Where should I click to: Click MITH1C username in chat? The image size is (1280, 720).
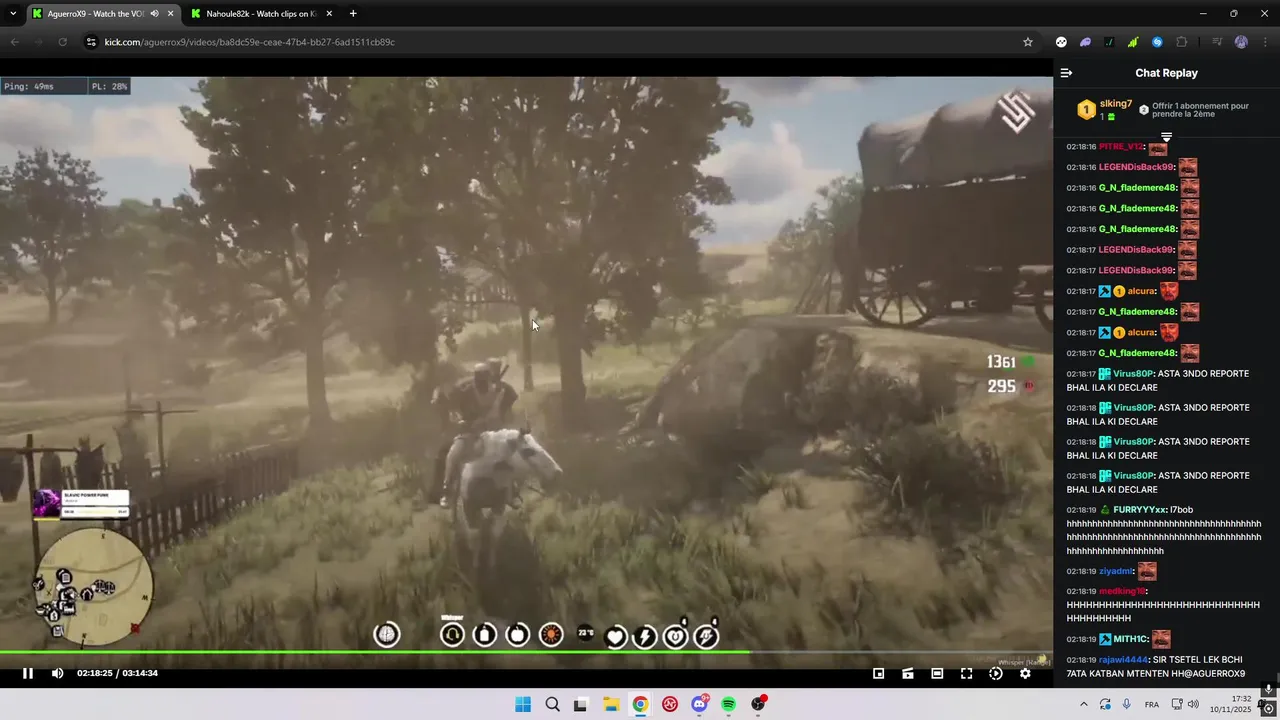point(1130,639)
